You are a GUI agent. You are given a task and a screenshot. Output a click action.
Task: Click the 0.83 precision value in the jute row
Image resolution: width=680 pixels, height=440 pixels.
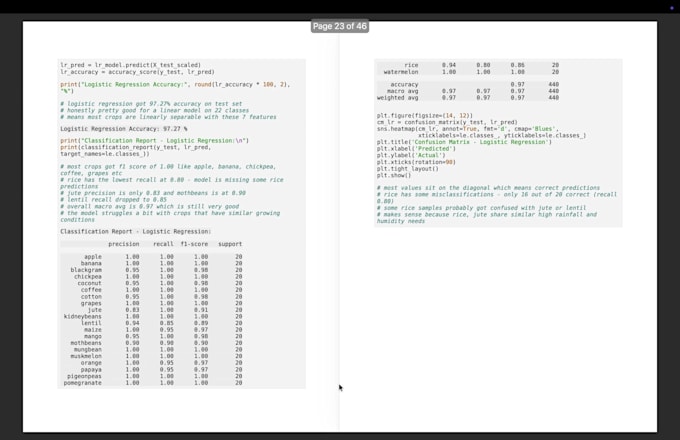click(x=132, y=310)
